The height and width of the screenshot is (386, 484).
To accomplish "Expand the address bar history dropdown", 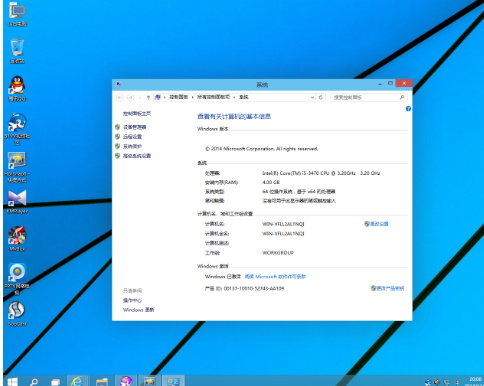I will [x=312, y=97].
